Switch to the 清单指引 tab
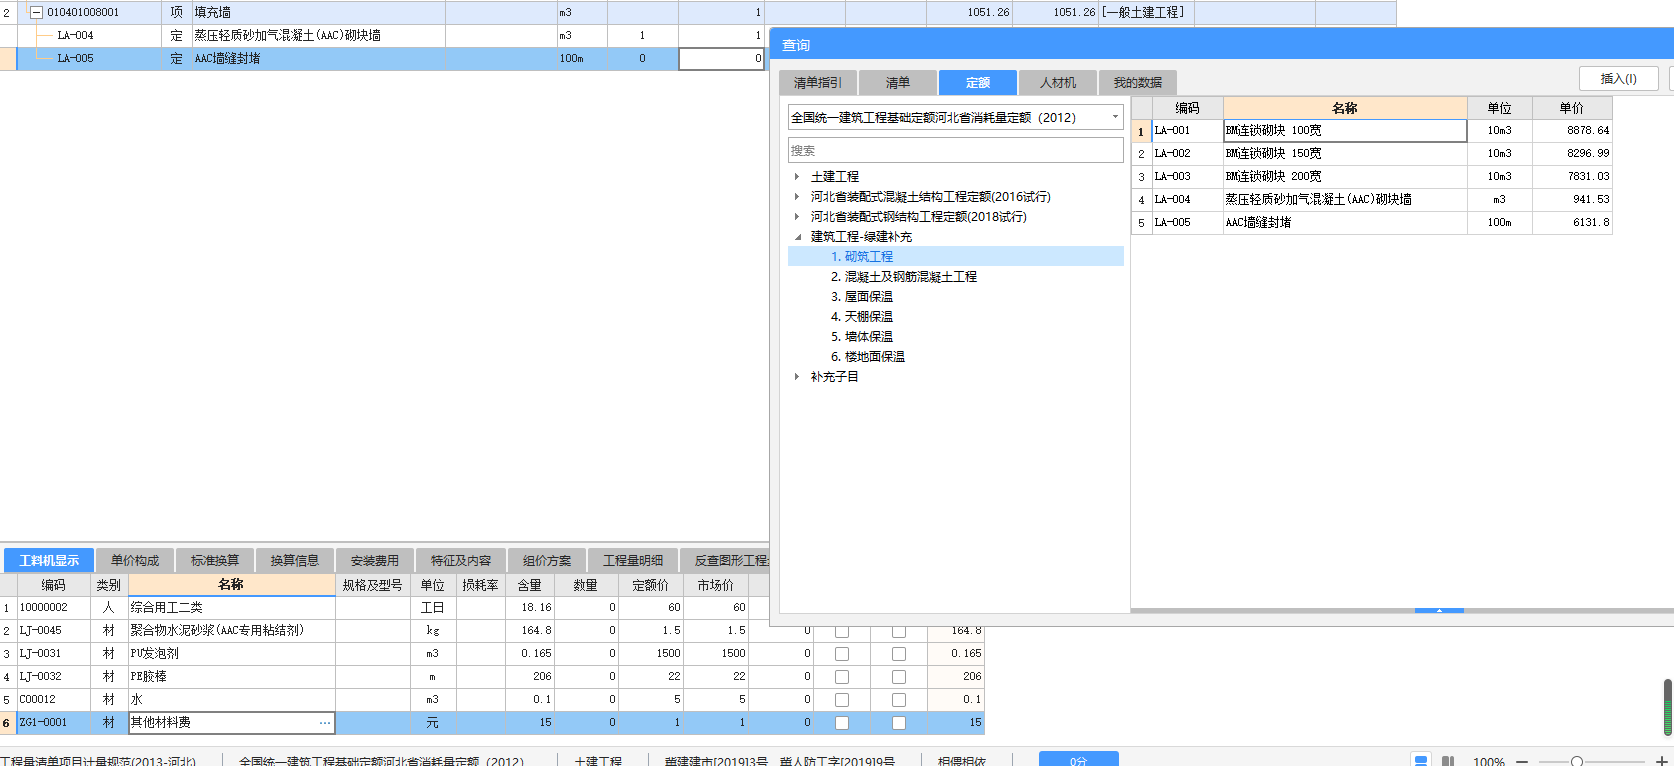The width and height of the screenshot is (1674, 766). (818, 83)
